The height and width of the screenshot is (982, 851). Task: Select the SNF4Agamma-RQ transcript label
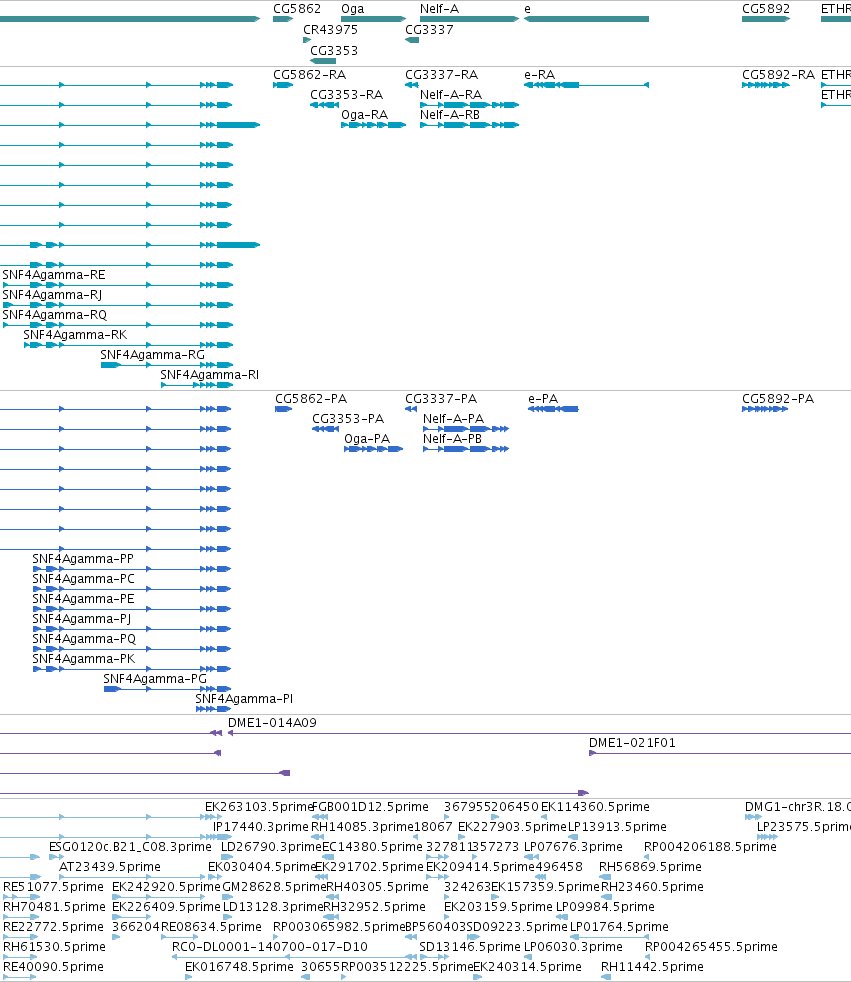pyautogui.click(x=54, y=315)
